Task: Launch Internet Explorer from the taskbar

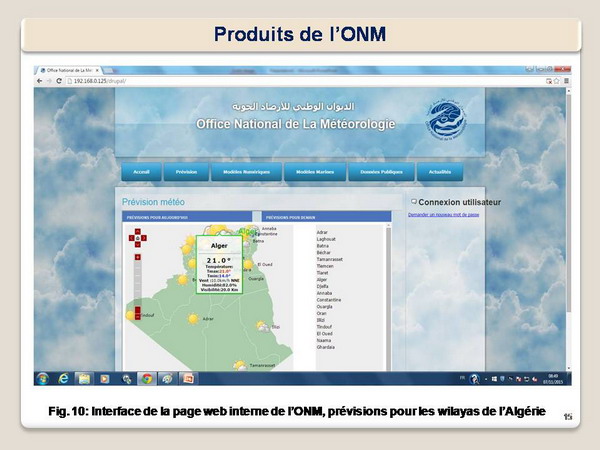Action: pos(64,379)
